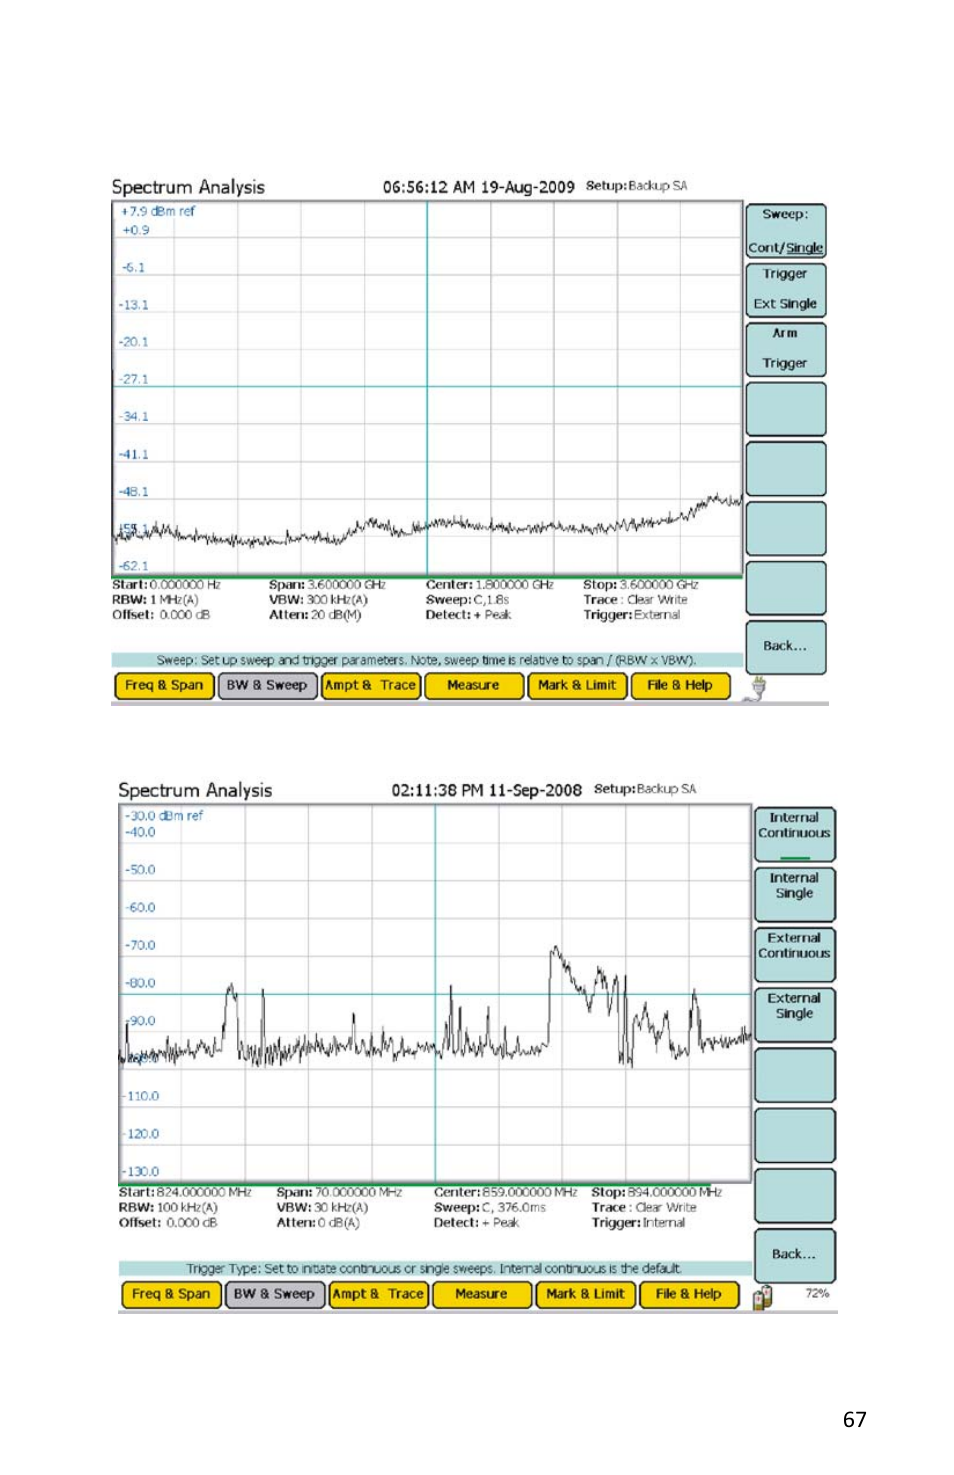Open File & Help tab in top screen
The height and width of the screenshot is (1475, 954).
click(x=680, y=686)
